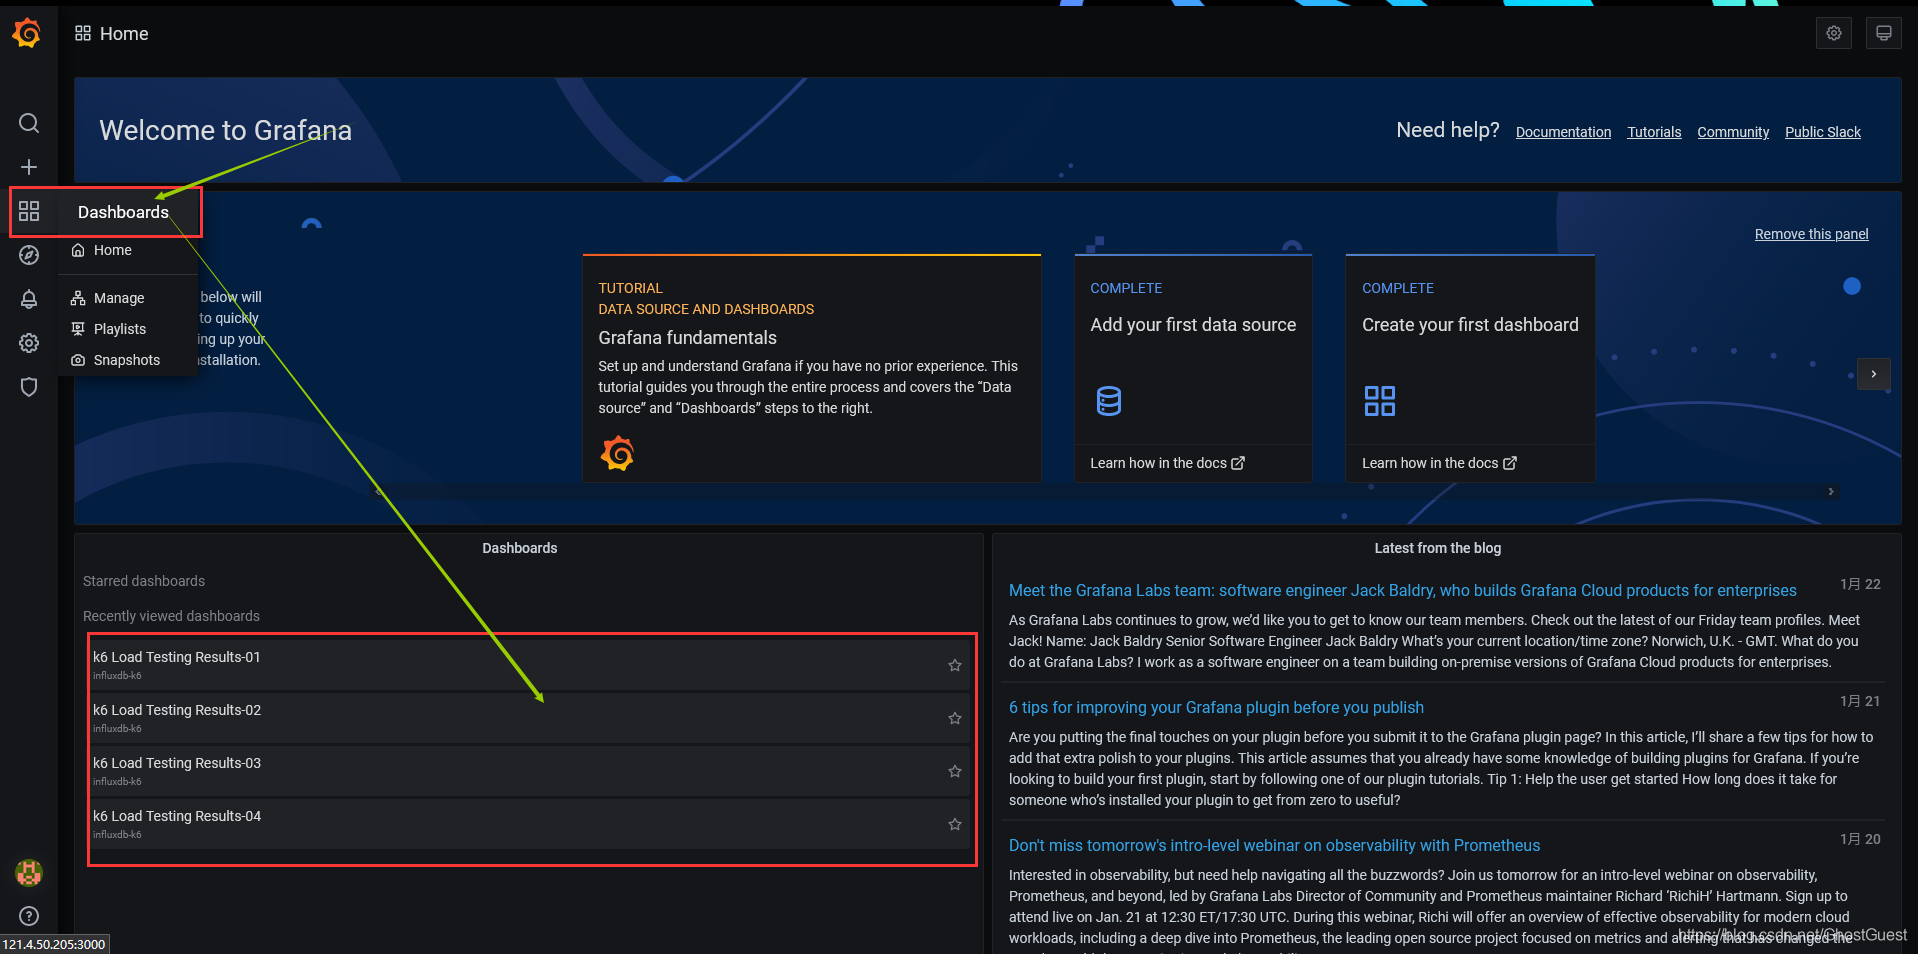Choose Playlists in the Dashboards menu

pos(120,329)
